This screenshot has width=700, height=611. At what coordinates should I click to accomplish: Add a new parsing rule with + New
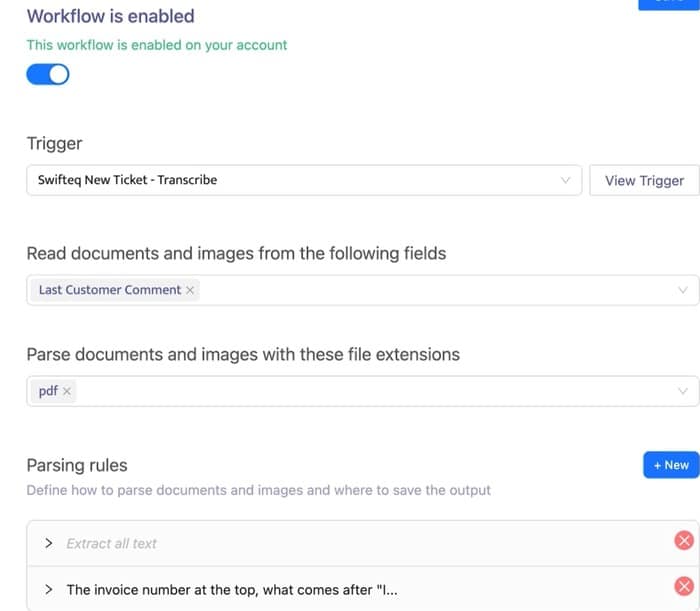(x=671, y=465)
